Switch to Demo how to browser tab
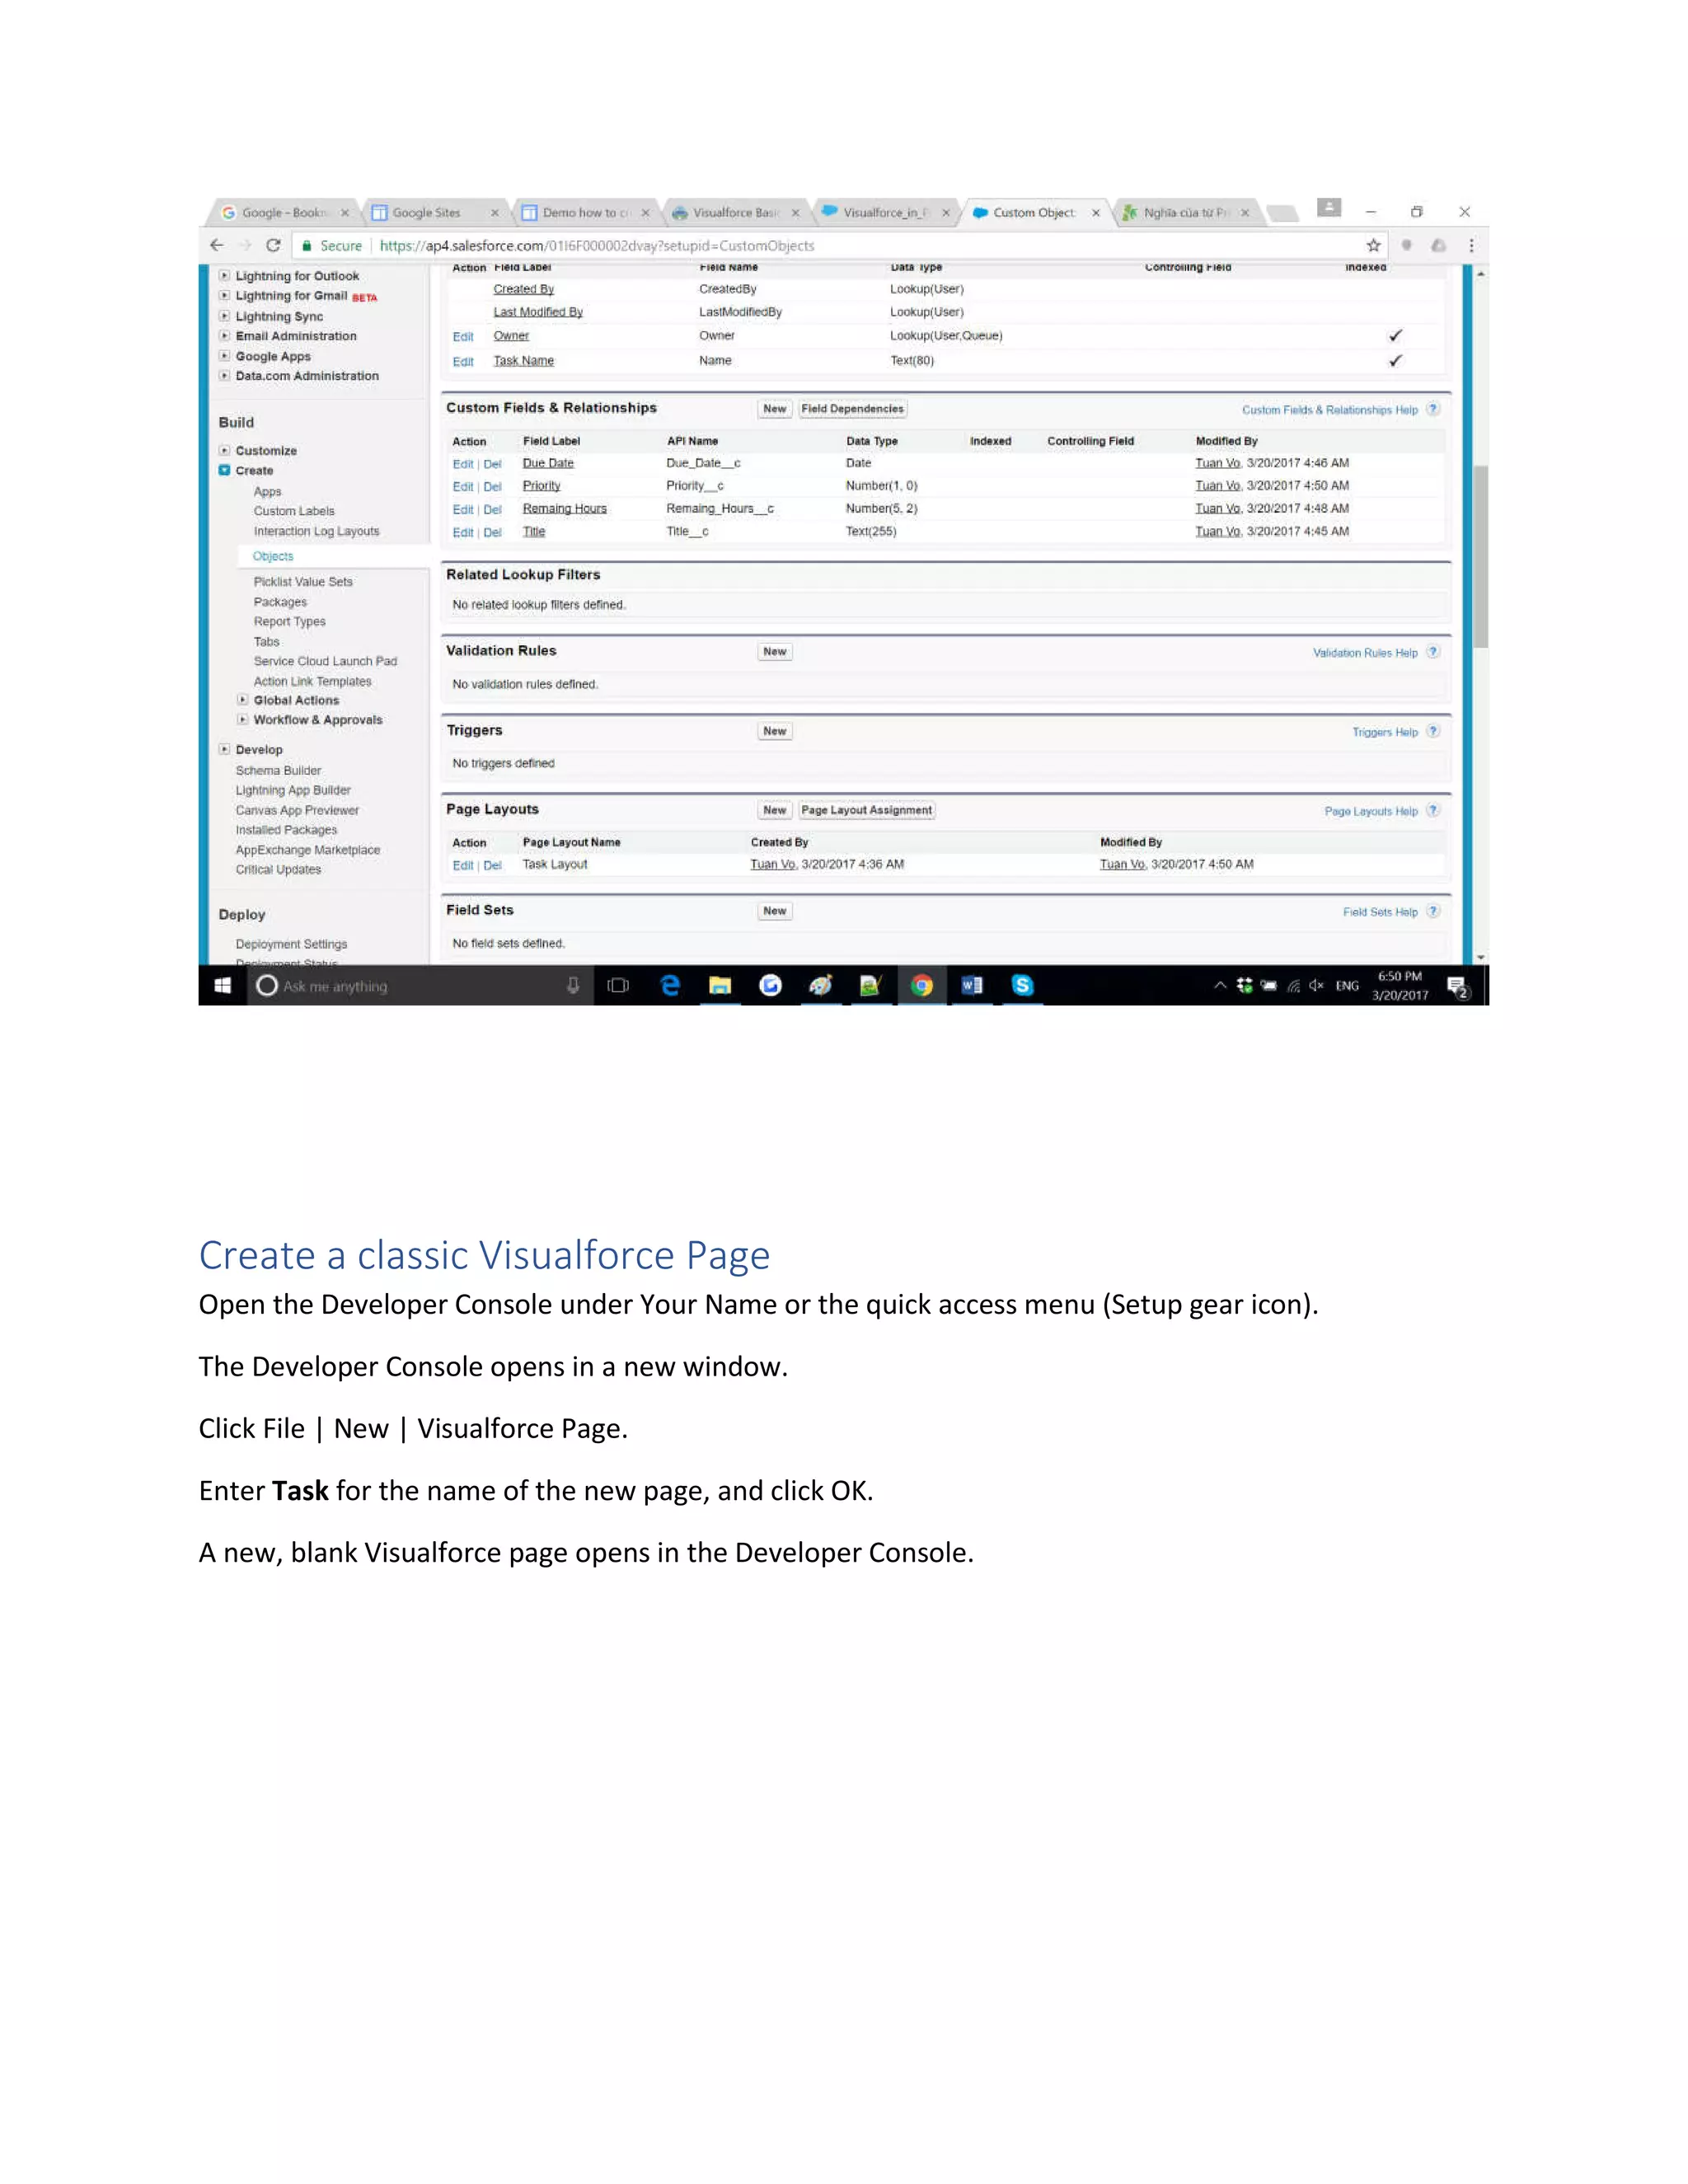 [585, 213]
